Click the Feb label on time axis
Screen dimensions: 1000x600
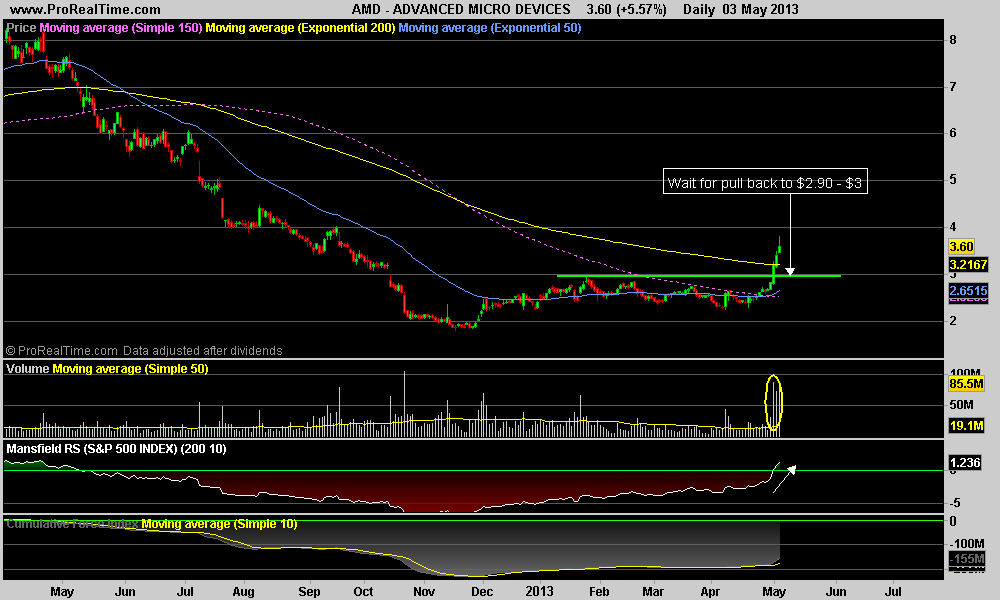(x=599, y=592)
